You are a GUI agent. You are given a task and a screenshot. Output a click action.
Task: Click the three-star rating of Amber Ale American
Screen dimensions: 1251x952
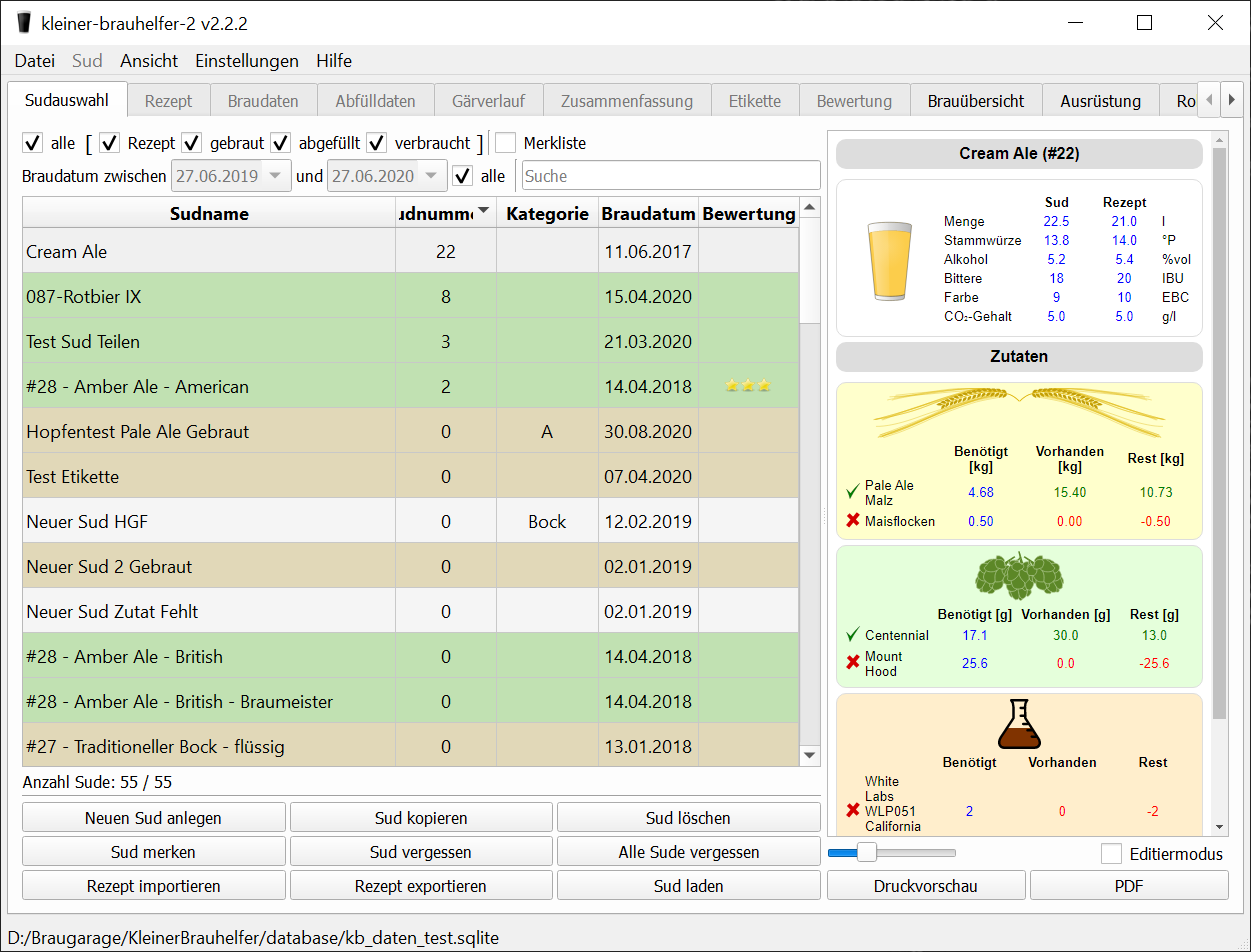tap(748, 386)
